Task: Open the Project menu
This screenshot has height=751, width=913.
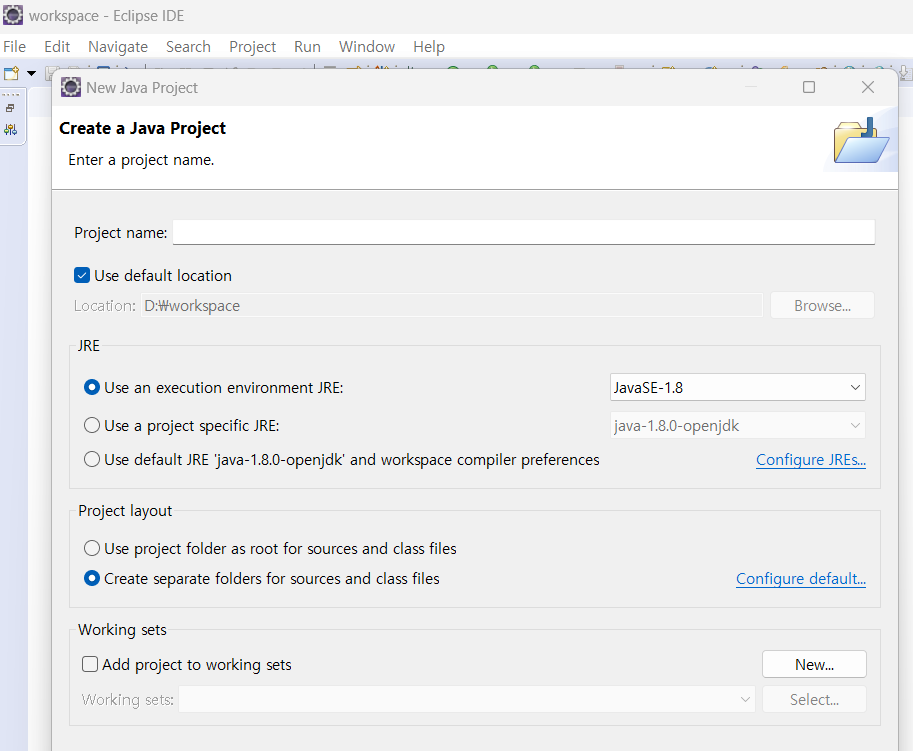Action: [x=252, y=47]
